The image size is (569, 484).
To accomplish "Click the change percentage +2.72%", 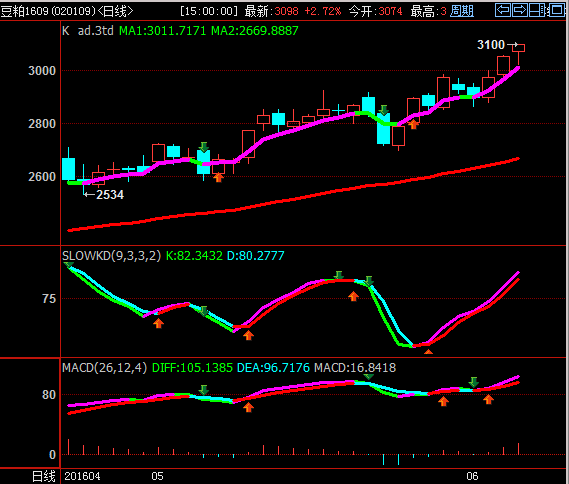I will 323,11.
